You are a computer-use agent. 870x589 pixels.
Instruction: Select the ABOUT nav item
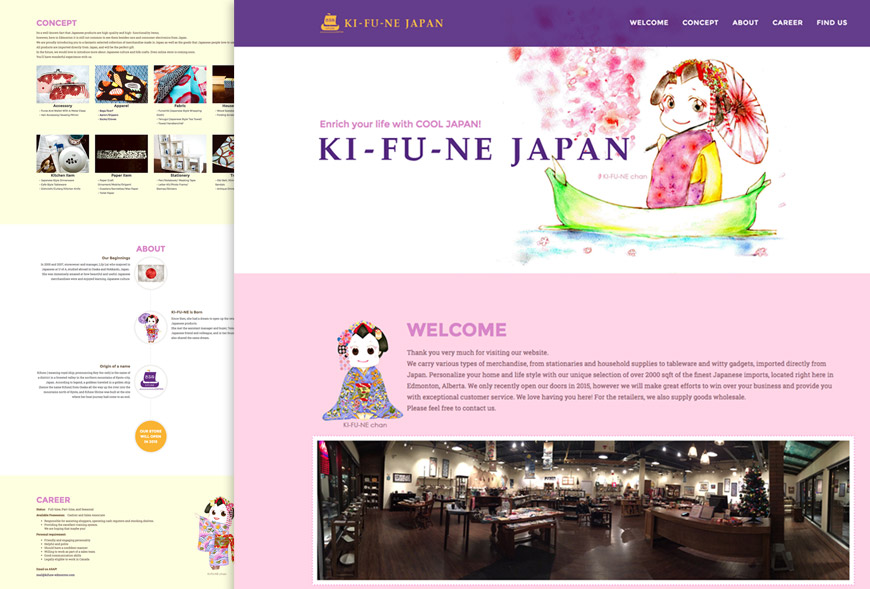point(745,23)
